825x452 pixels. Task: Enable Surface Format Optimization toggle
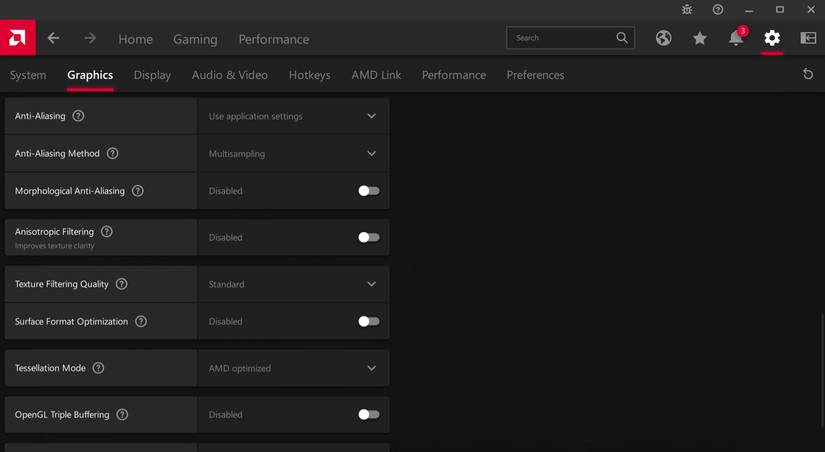(x=368, y=321)
